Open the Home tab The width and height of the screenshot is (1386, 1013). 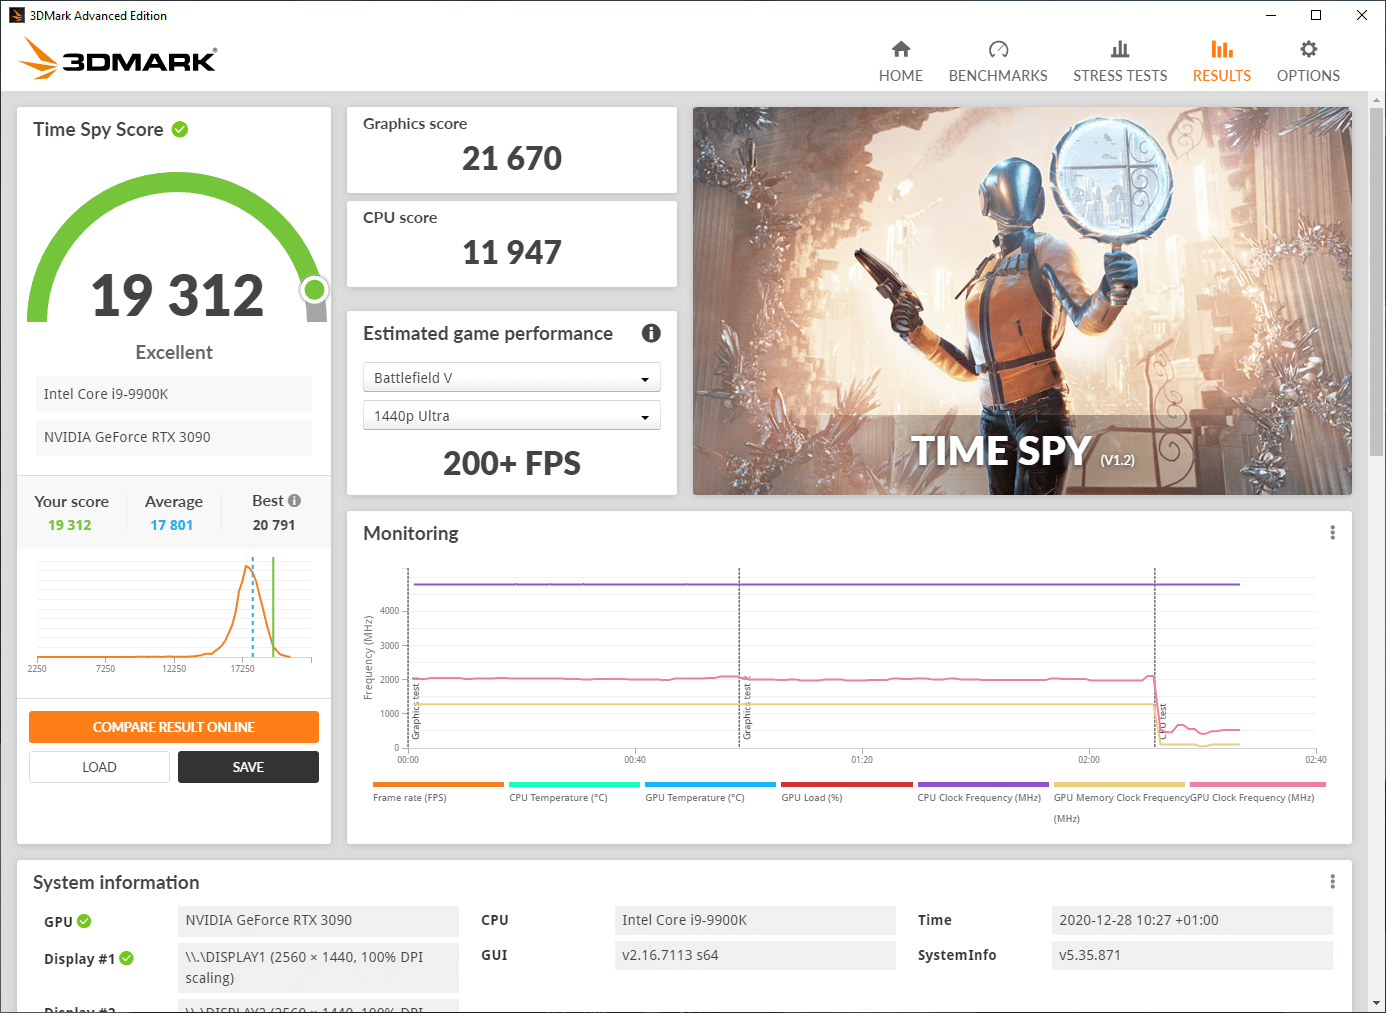pyautogui.click(x=900, y=61)
